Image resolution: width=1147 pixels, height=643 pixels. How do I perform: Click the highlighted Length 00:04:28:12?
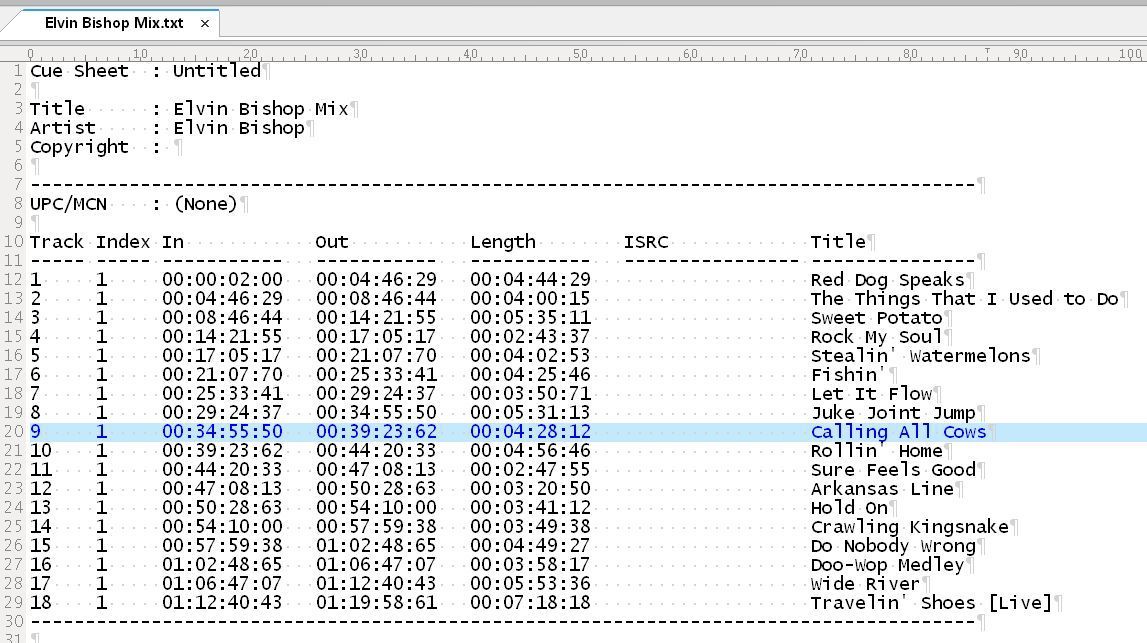click(x=530, y=432)
